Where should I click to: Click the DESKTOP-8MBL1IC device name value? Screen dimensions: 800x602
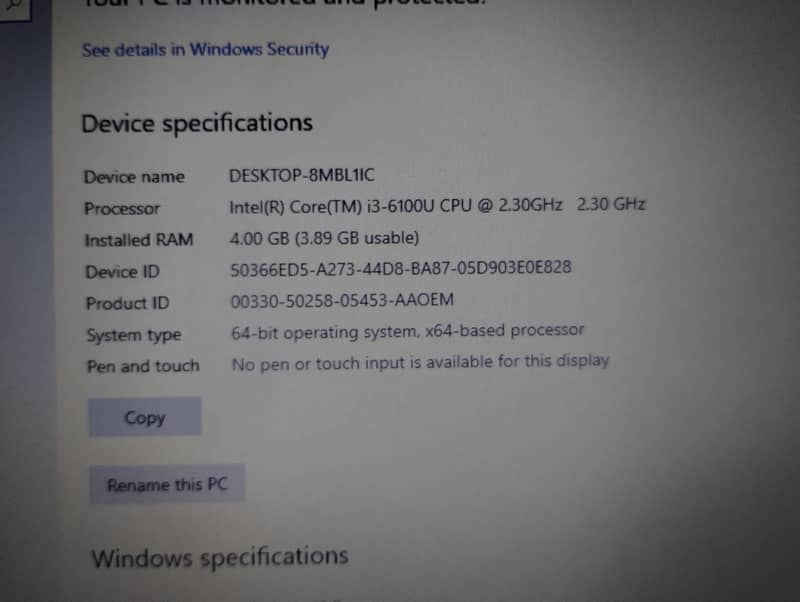(x=302, y=175)
